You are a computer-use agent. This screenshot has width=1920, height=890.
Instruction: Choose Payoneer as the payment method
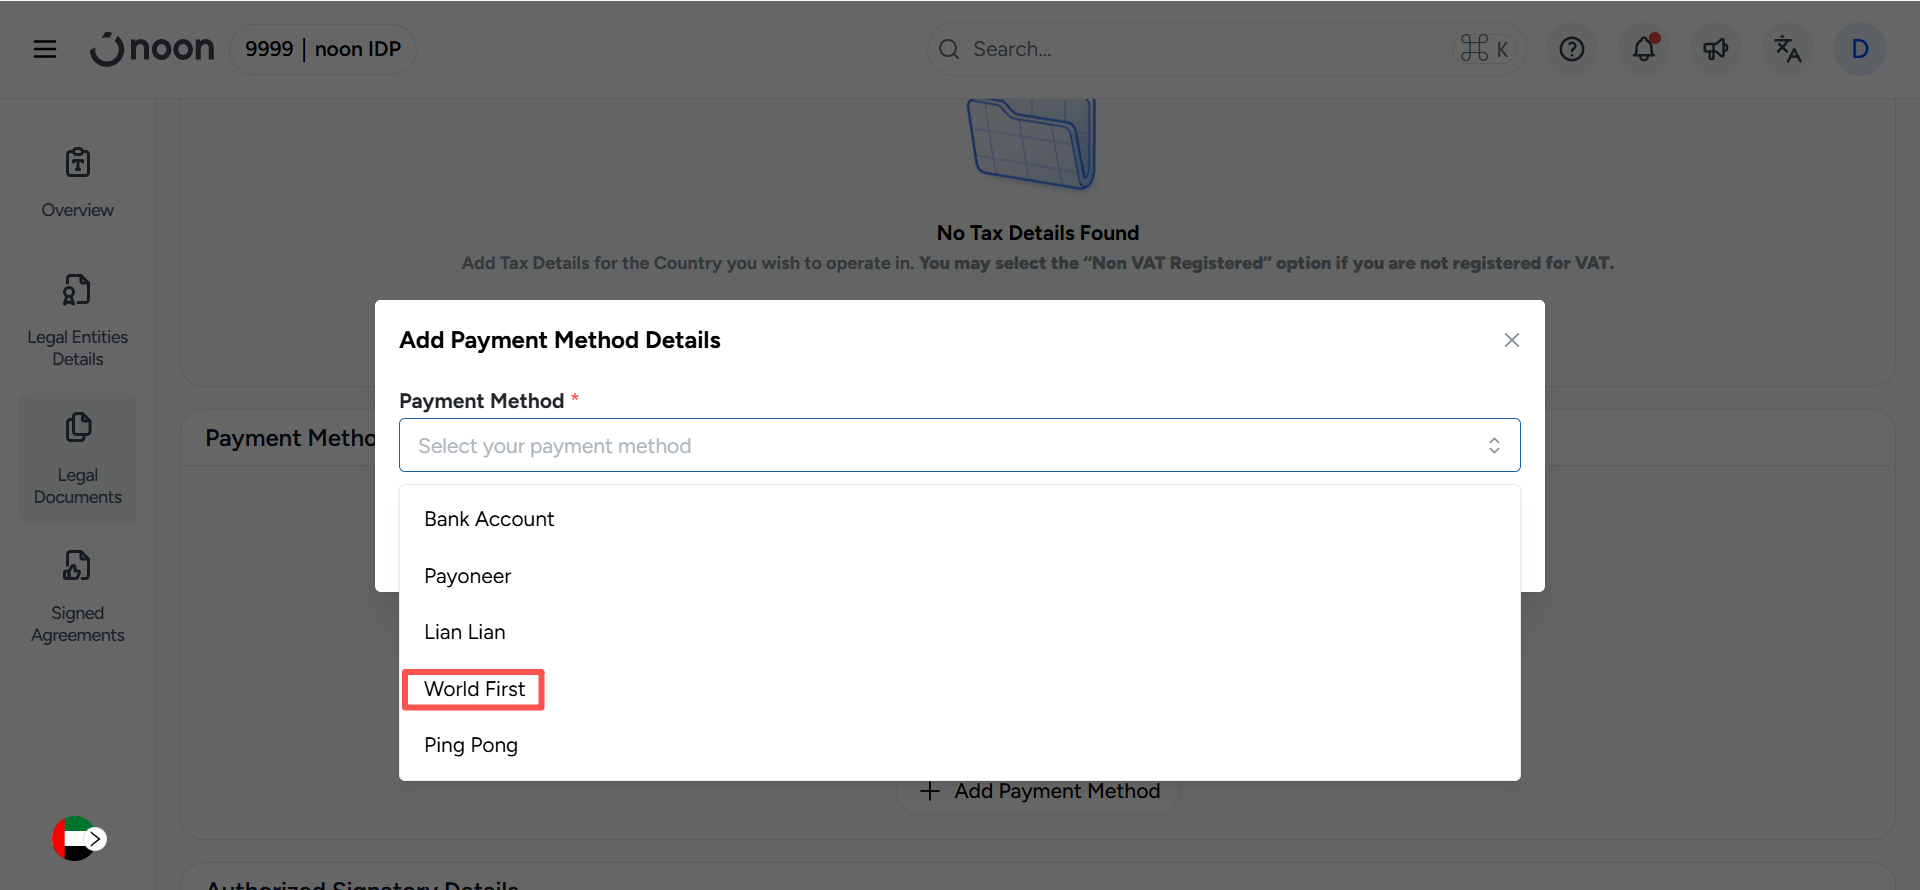(467, 576)
